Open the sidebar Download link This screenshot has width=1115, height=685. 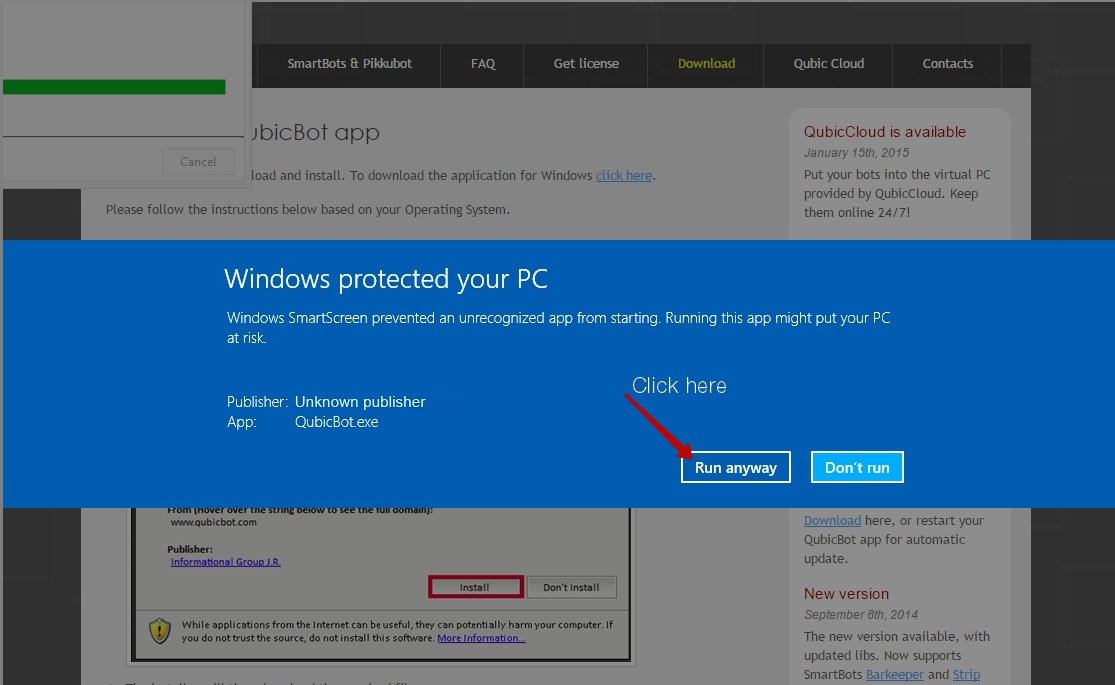pos(832,521)
